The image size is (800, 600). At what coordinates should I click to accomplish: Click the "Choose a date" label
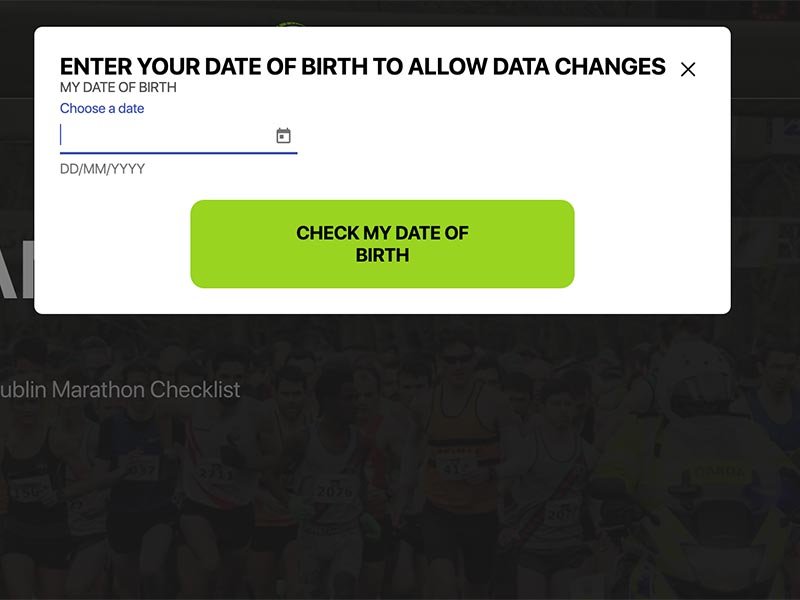[x=102, y=108]
